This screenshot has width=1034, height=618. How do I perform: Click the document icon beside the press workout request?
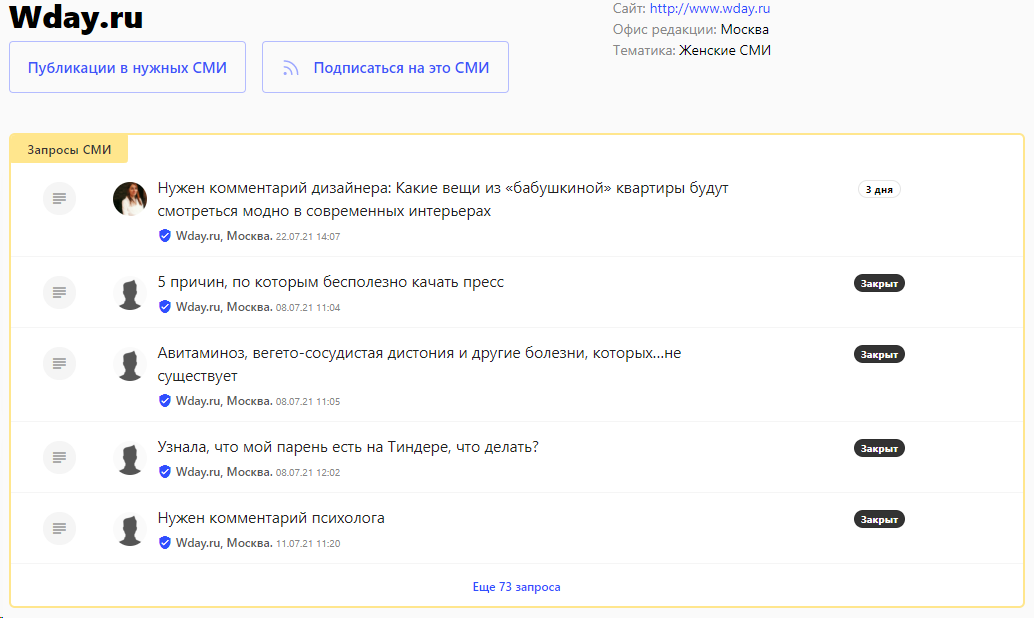click(x=59, y=292)
